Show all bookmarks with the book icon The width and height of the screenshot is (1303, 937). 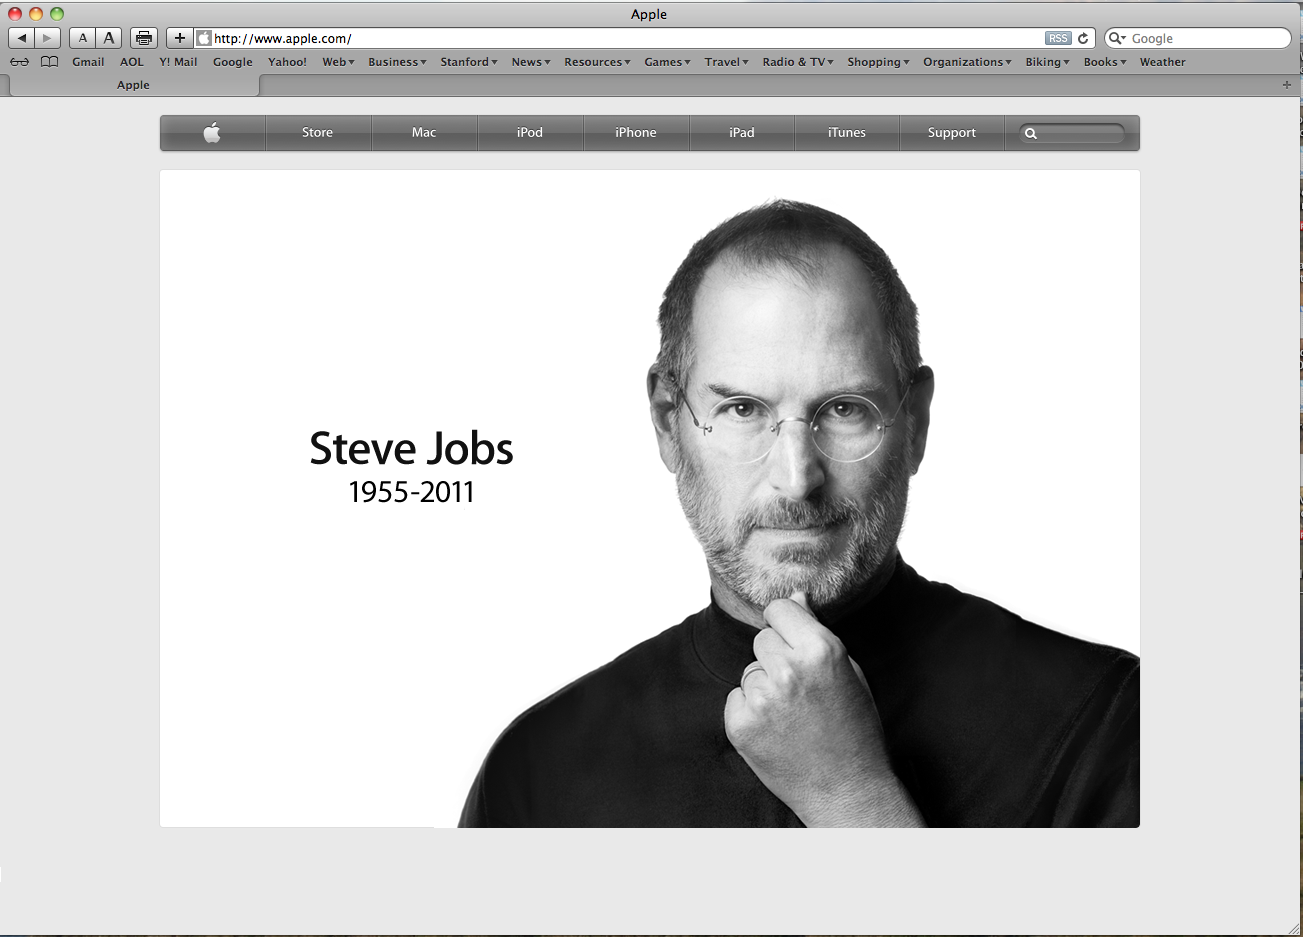[x=49, y=62]
